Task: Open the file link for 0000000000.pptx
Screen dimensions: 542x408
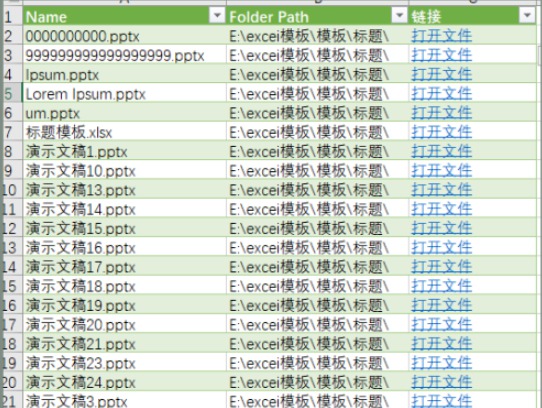Action: point(441,36)
